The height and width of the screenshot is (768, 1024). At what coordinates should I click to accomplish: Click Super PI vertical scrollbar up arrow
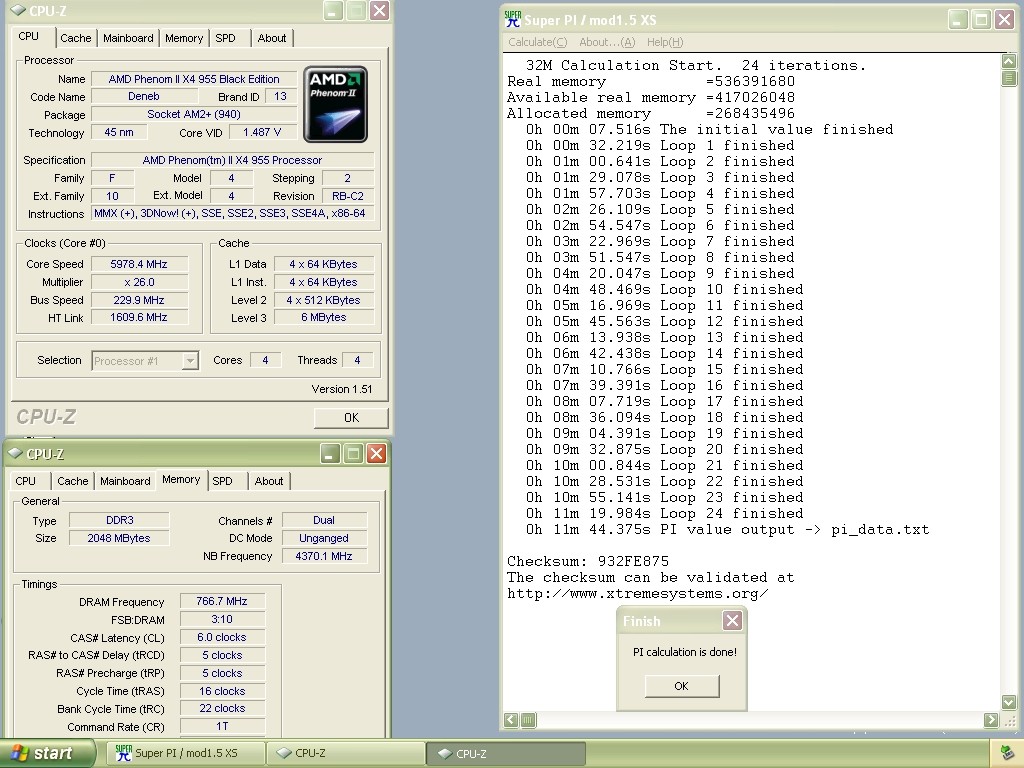pos(1009,61)
